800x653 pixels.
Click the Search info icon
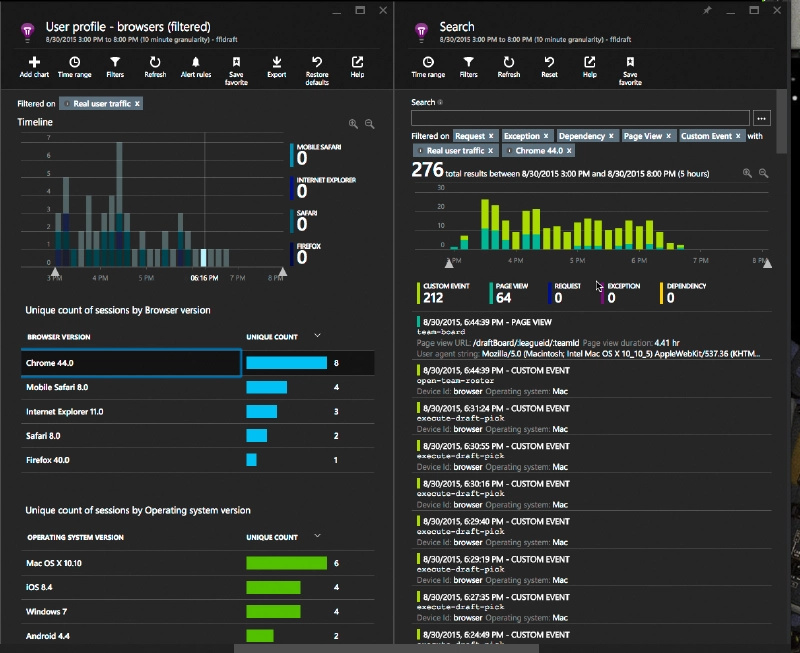tap(440, 103)
